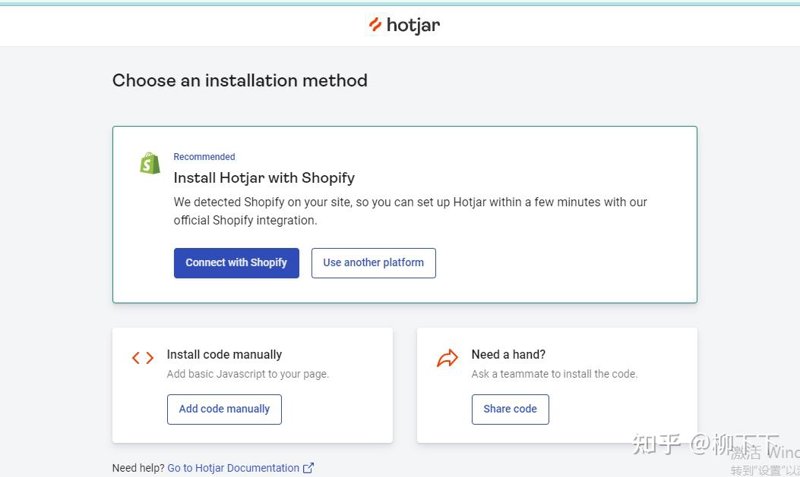Select the Add code manually button
This screenshot has height=477, width=800.
tap(224, 409)
